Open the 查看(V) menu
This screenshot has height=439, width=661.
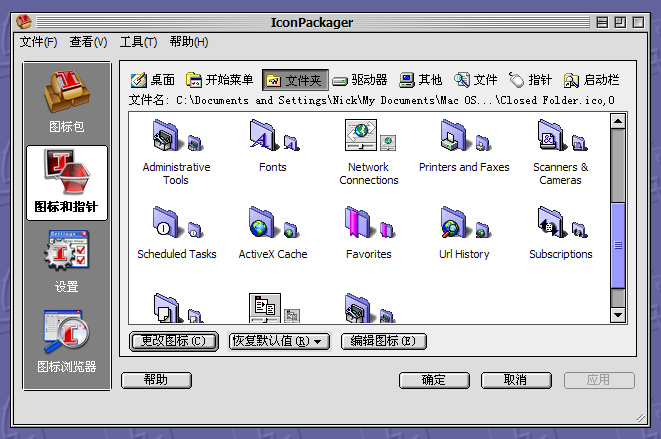tap(88, 42)
